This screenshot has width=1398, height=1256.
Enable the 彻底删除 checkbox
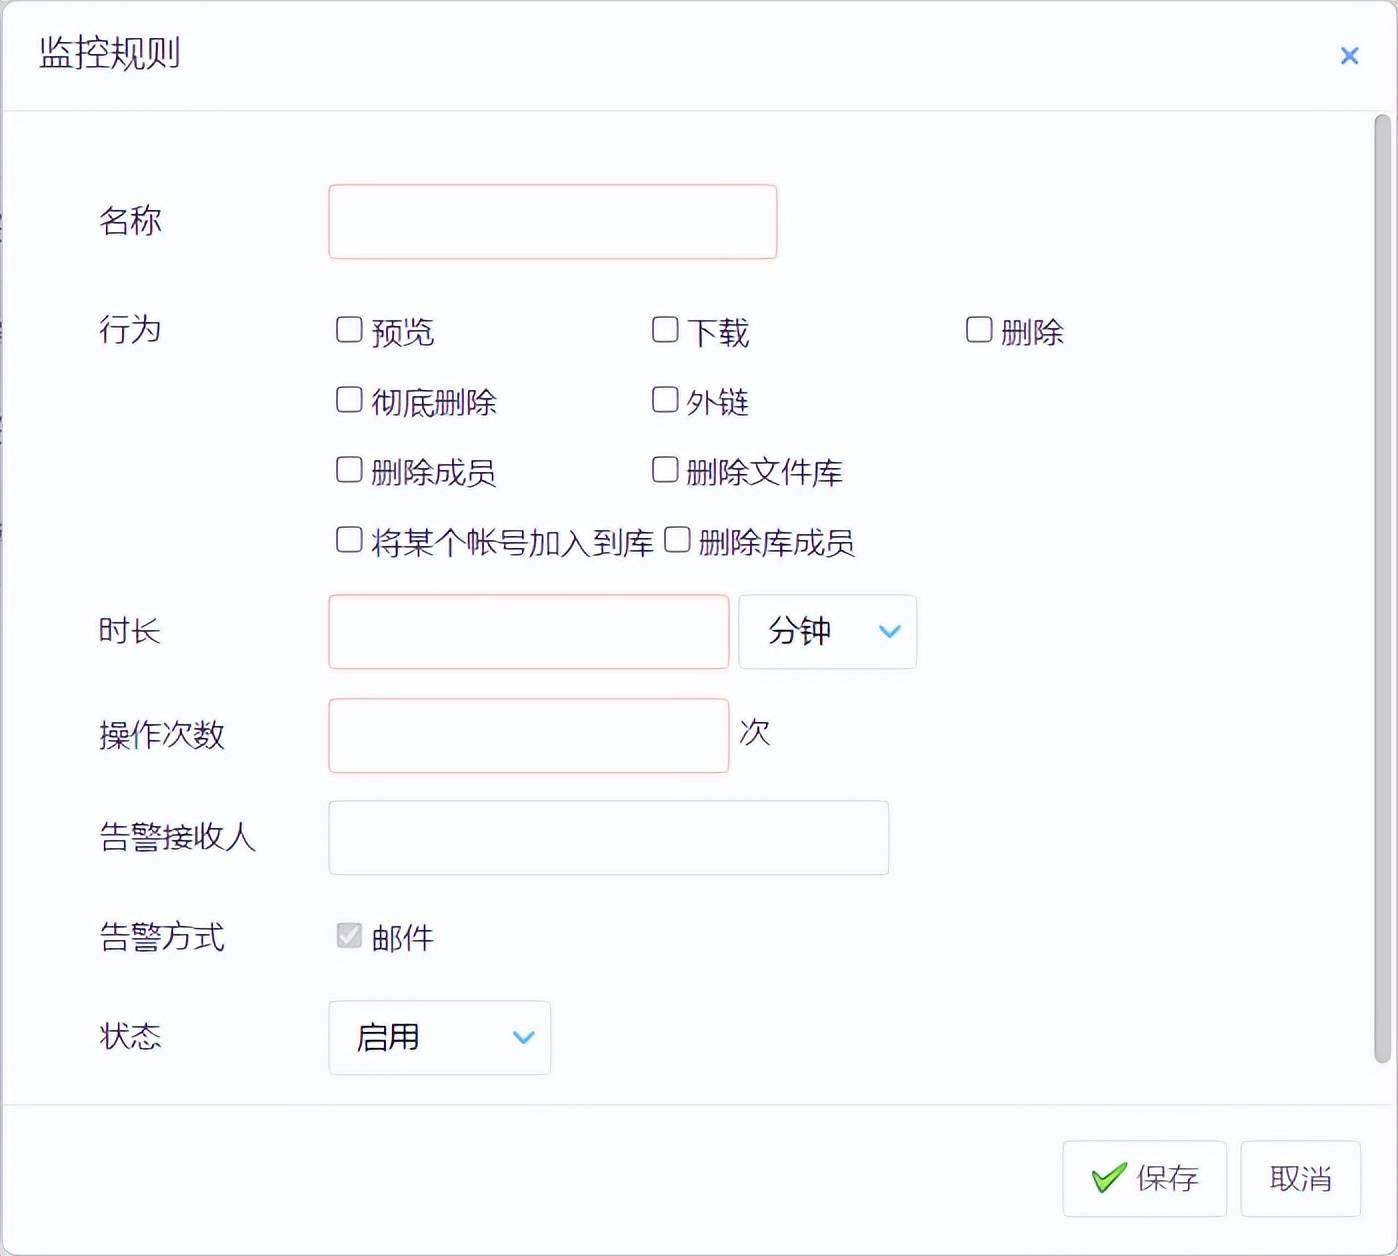tap(349, 400)
